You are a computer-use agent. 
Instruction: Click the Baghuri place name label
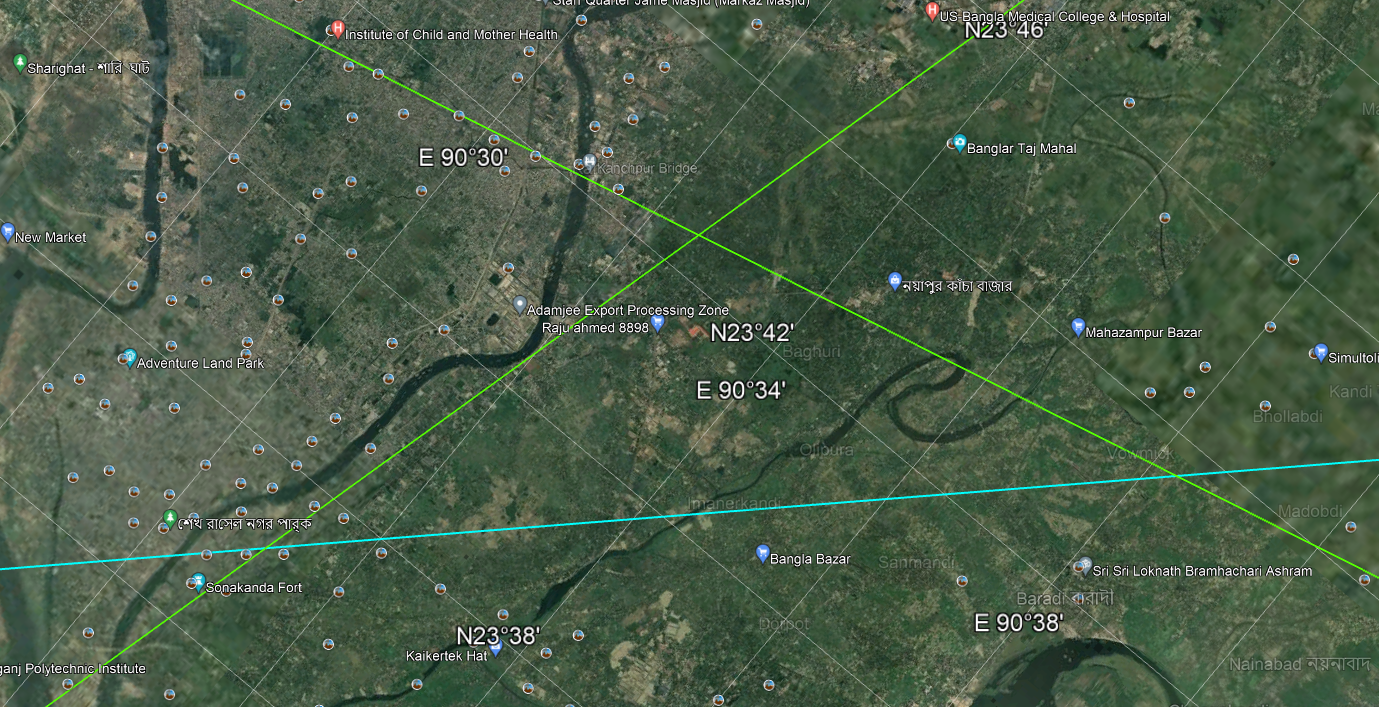pyautogui.click(x=811, y=352)
